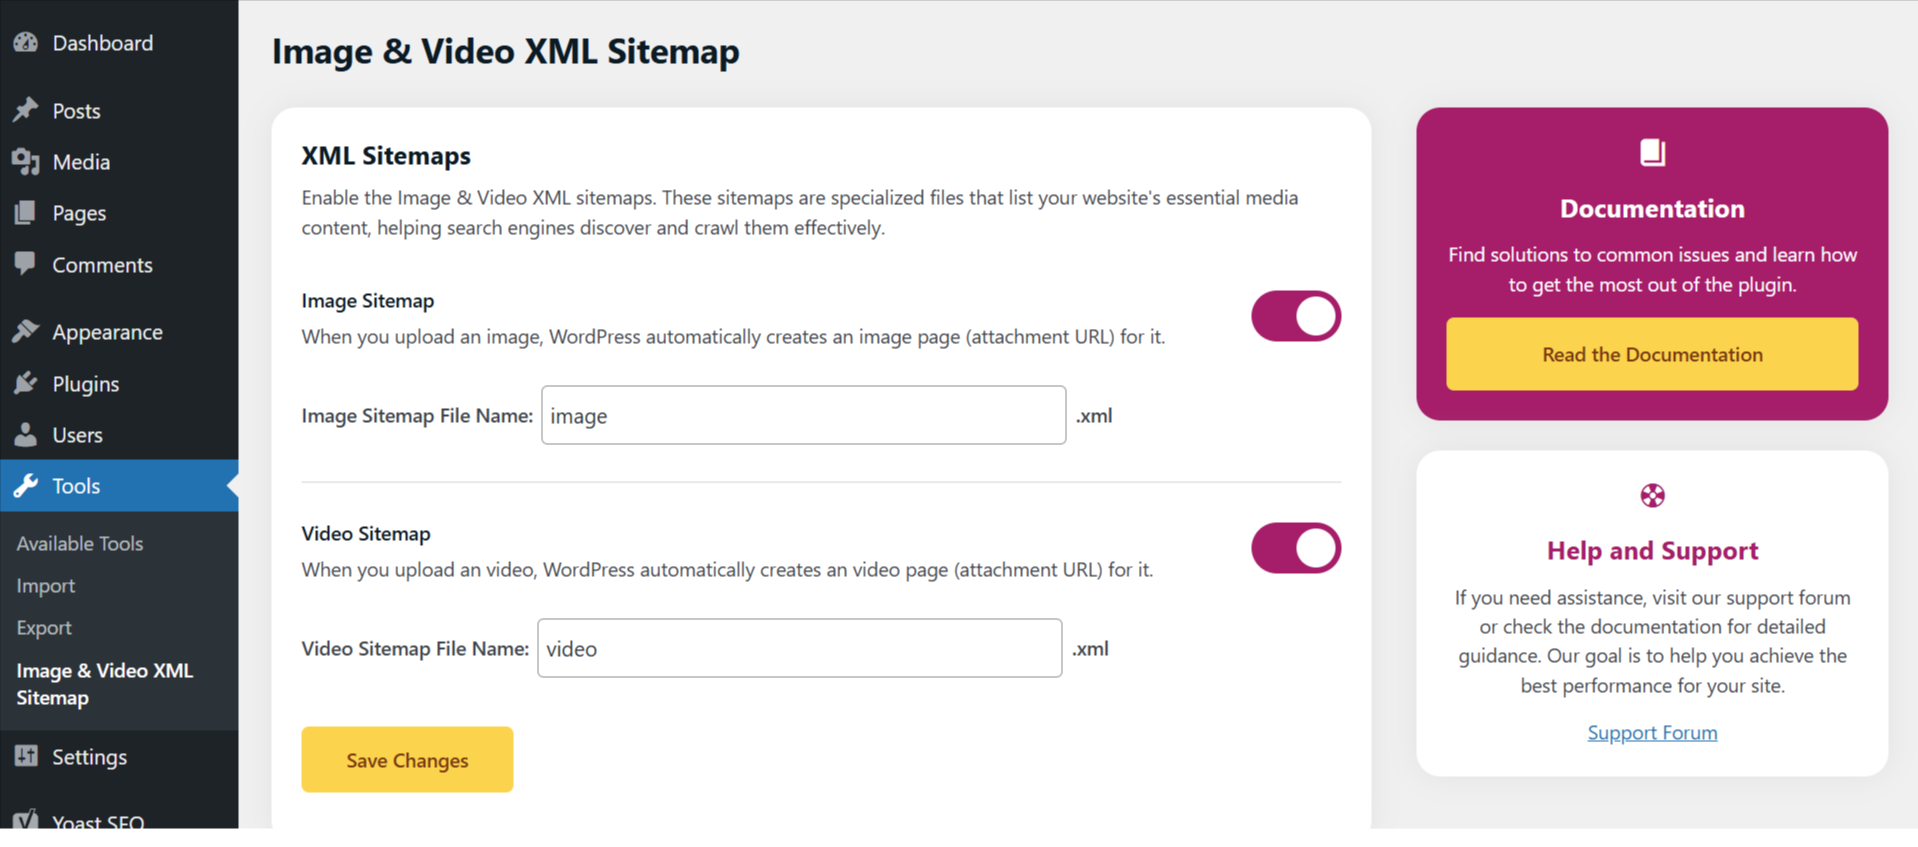Turn off the Video Sitemap toggle
This screenshot has width=1918, height=847.
(x=1296, y=548)
